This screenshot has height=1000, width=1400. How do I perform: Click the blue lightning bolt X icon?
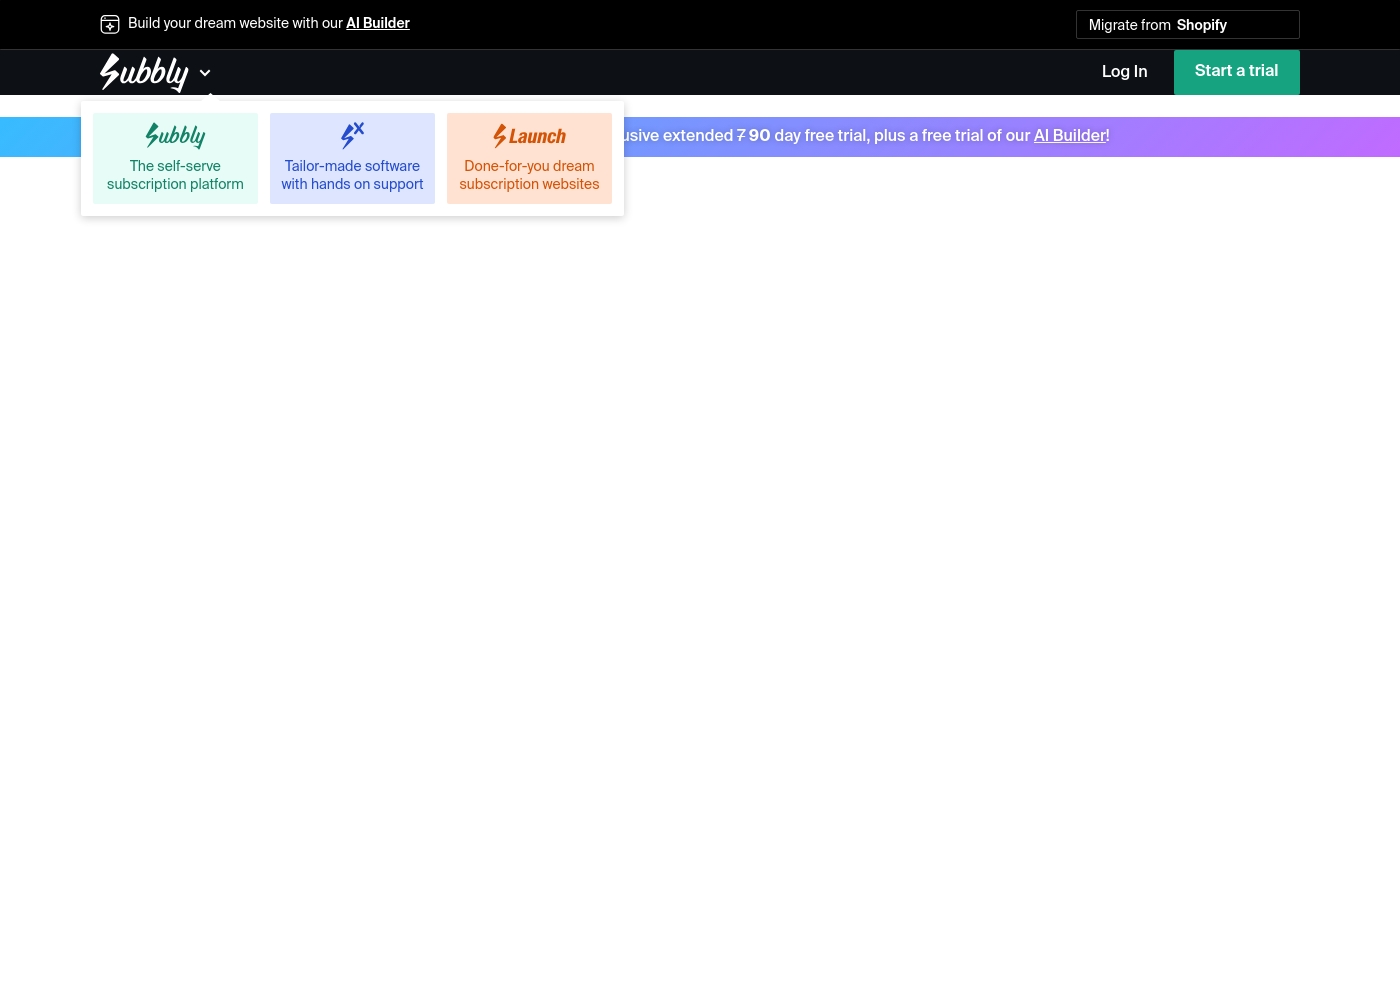(352, 135)
